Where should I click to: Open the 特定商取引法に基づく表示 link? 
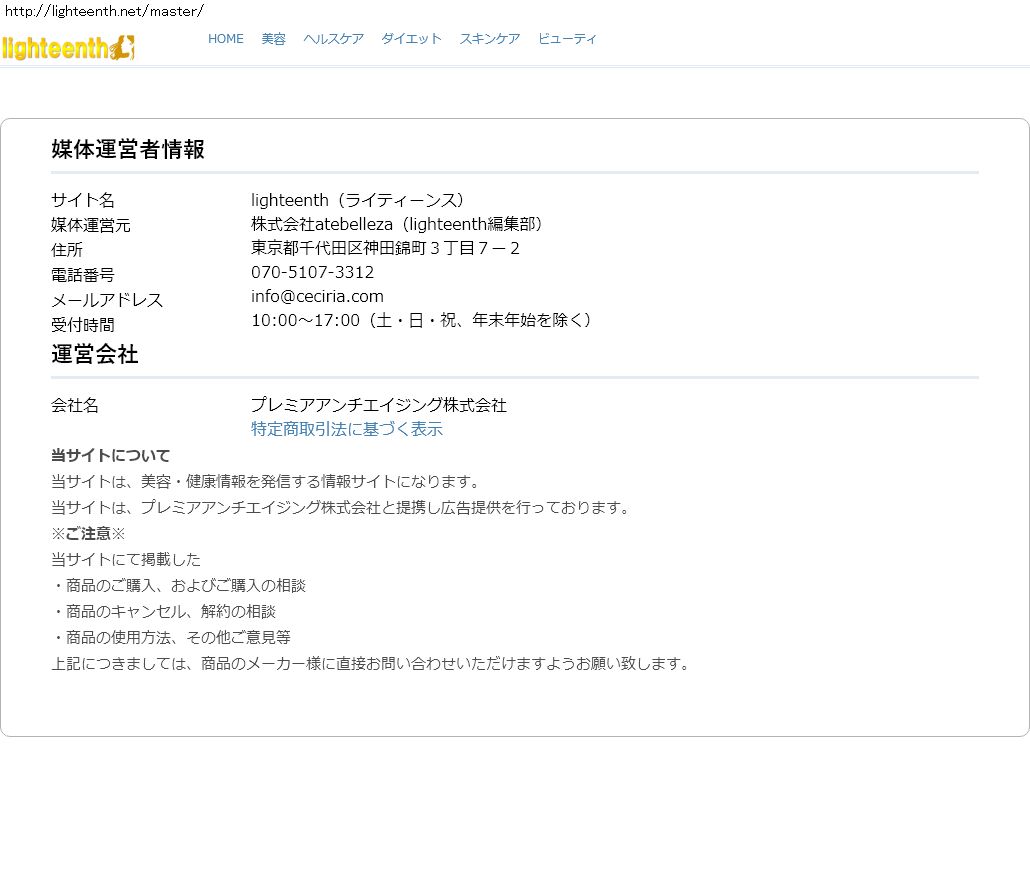346,429
